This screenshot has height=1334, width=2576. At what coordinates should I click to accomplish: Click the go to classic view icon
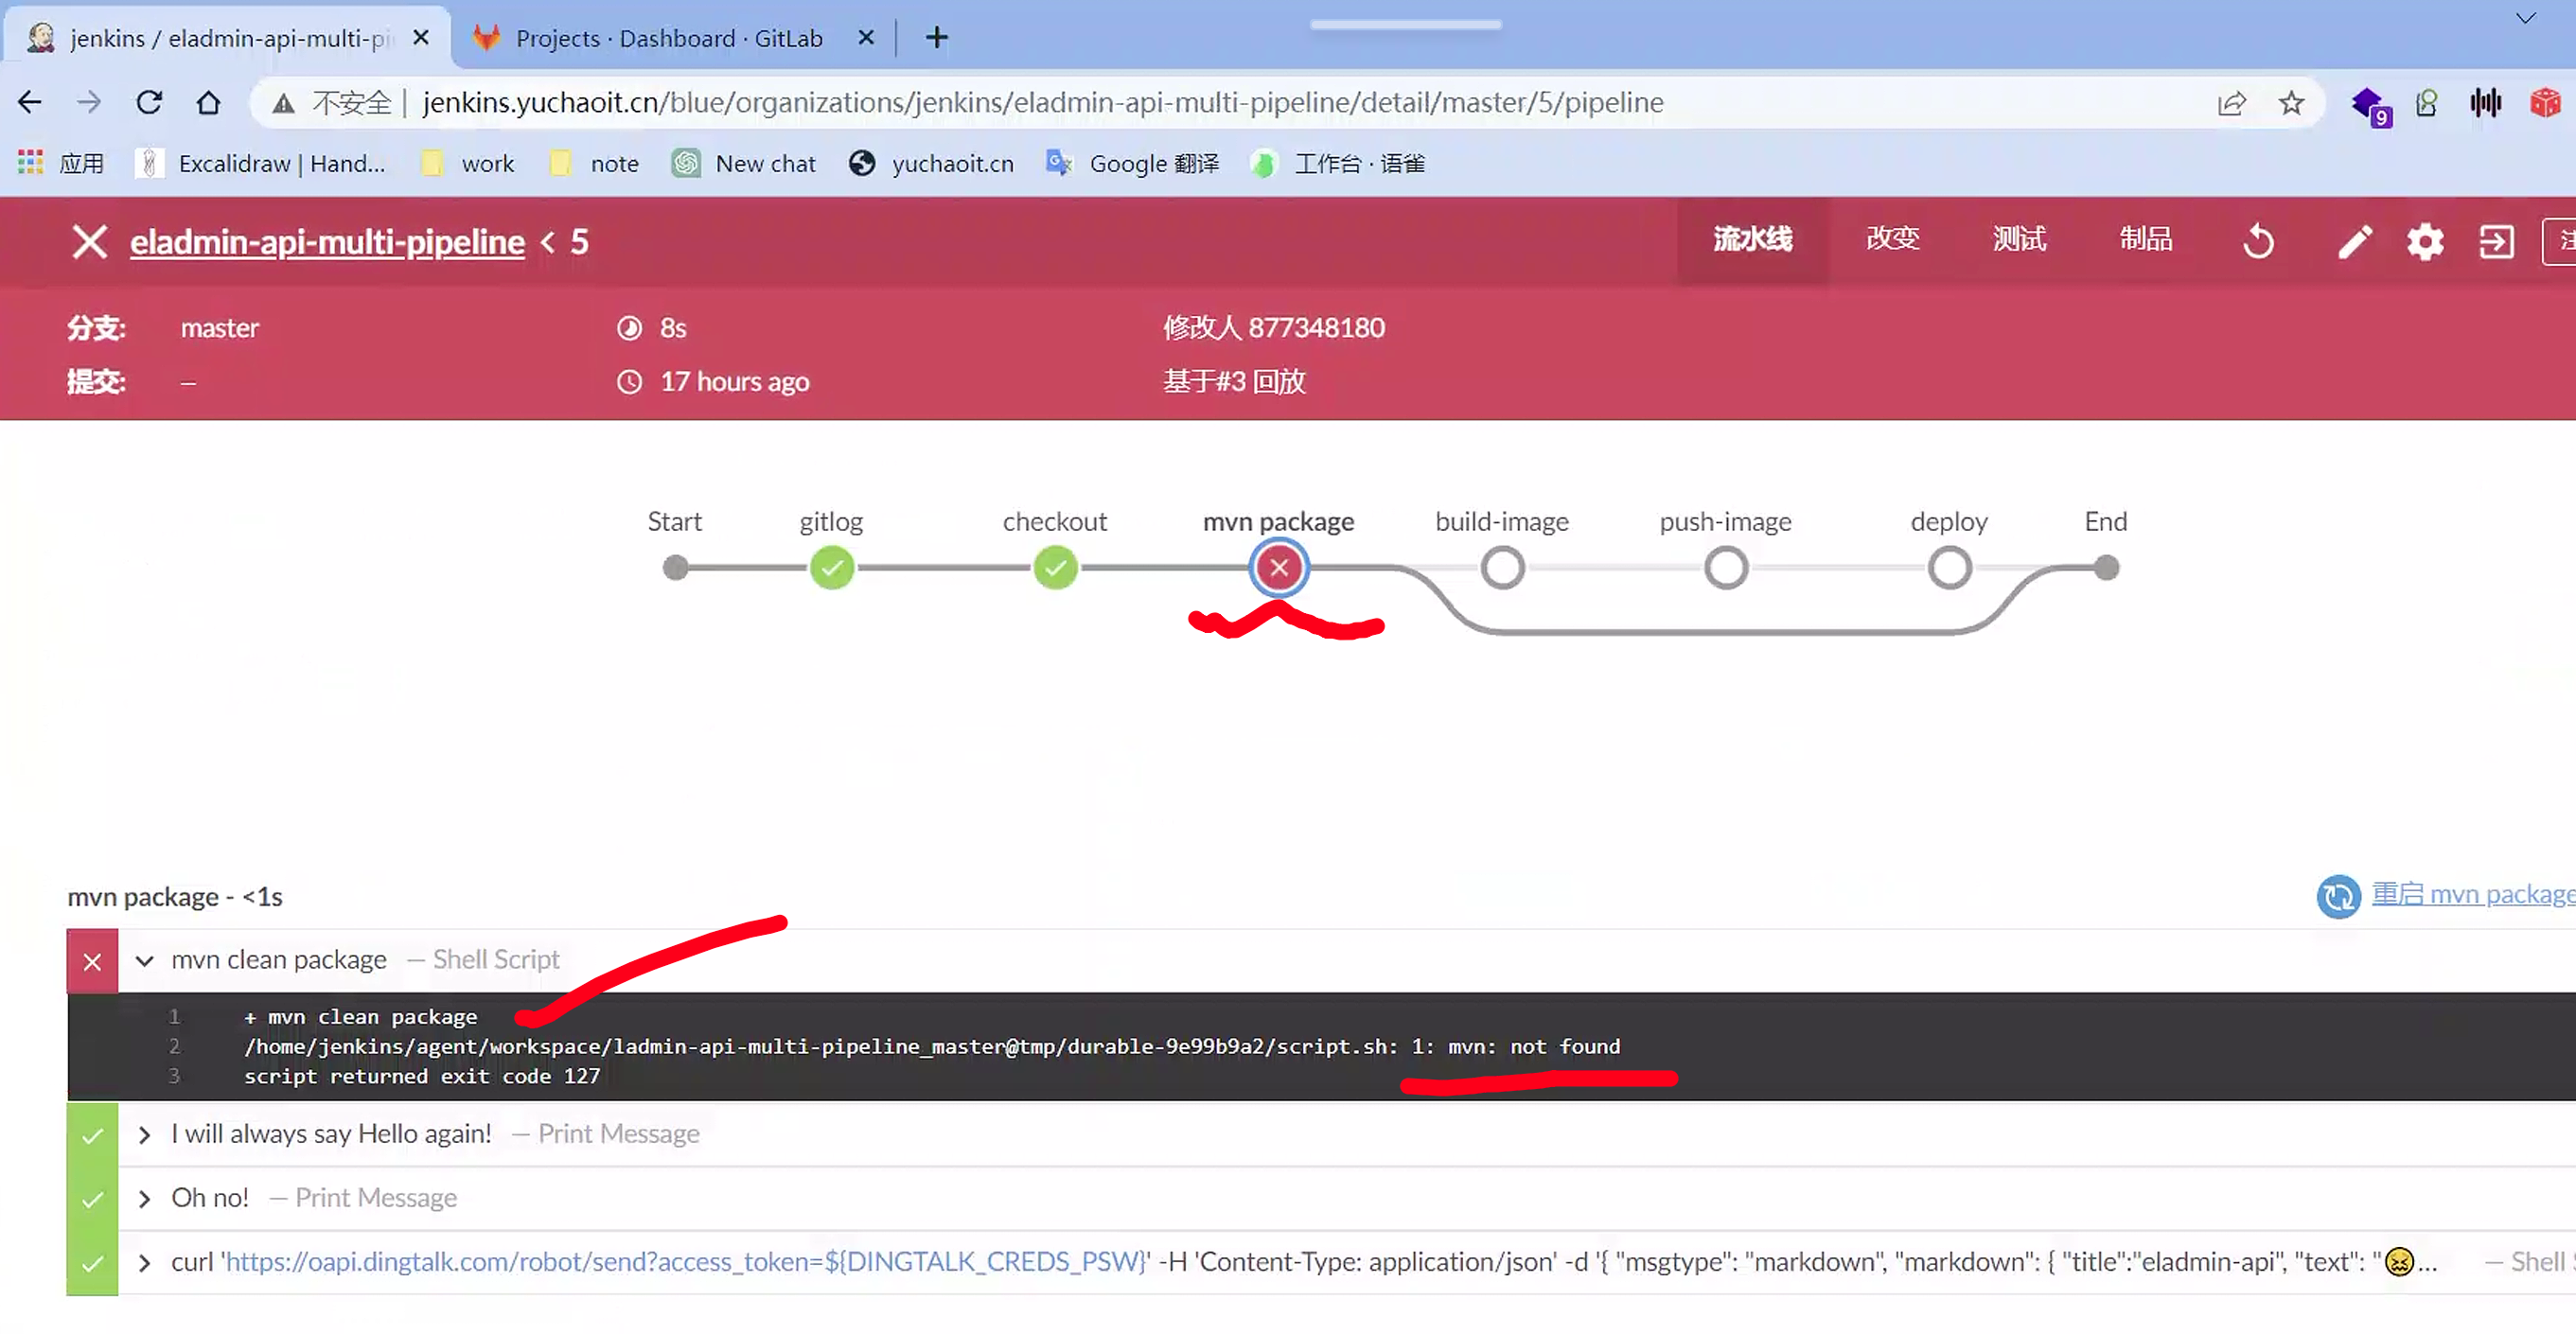(x=2496, y=242)
